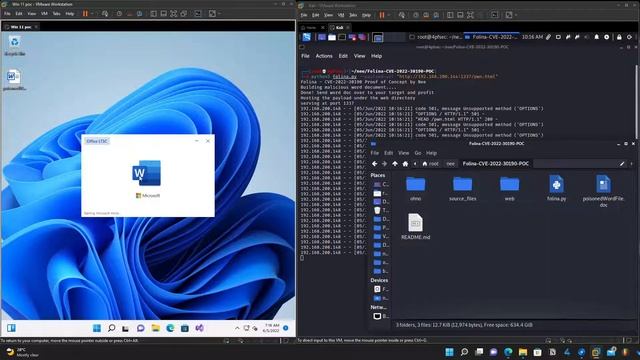Go back in the file manager

(374, 164)
